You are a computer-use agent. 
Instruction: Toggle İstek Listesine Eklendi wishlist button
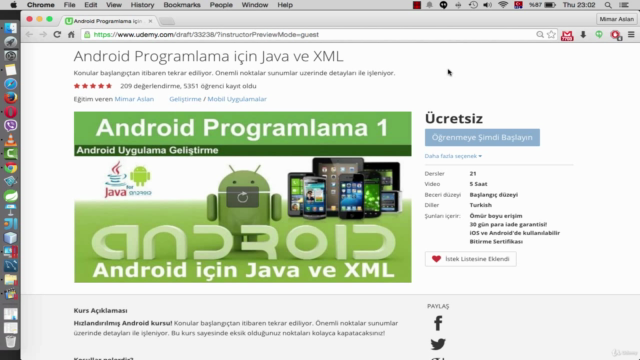tap(471, 259)
